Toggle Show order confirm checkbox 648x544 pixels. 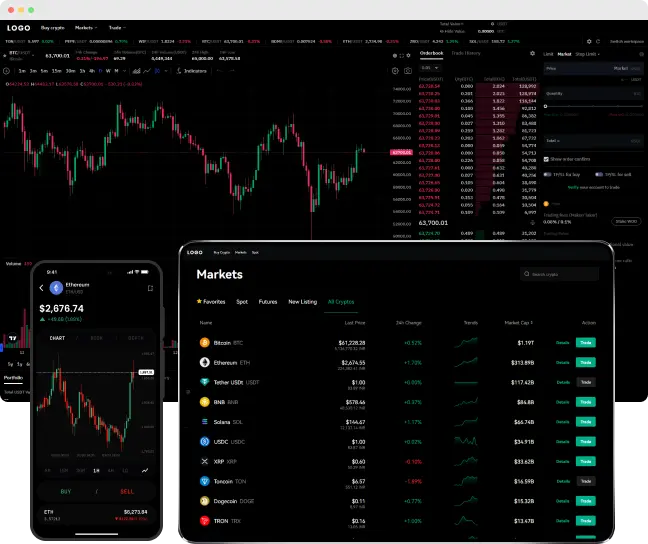coord(546,159)
